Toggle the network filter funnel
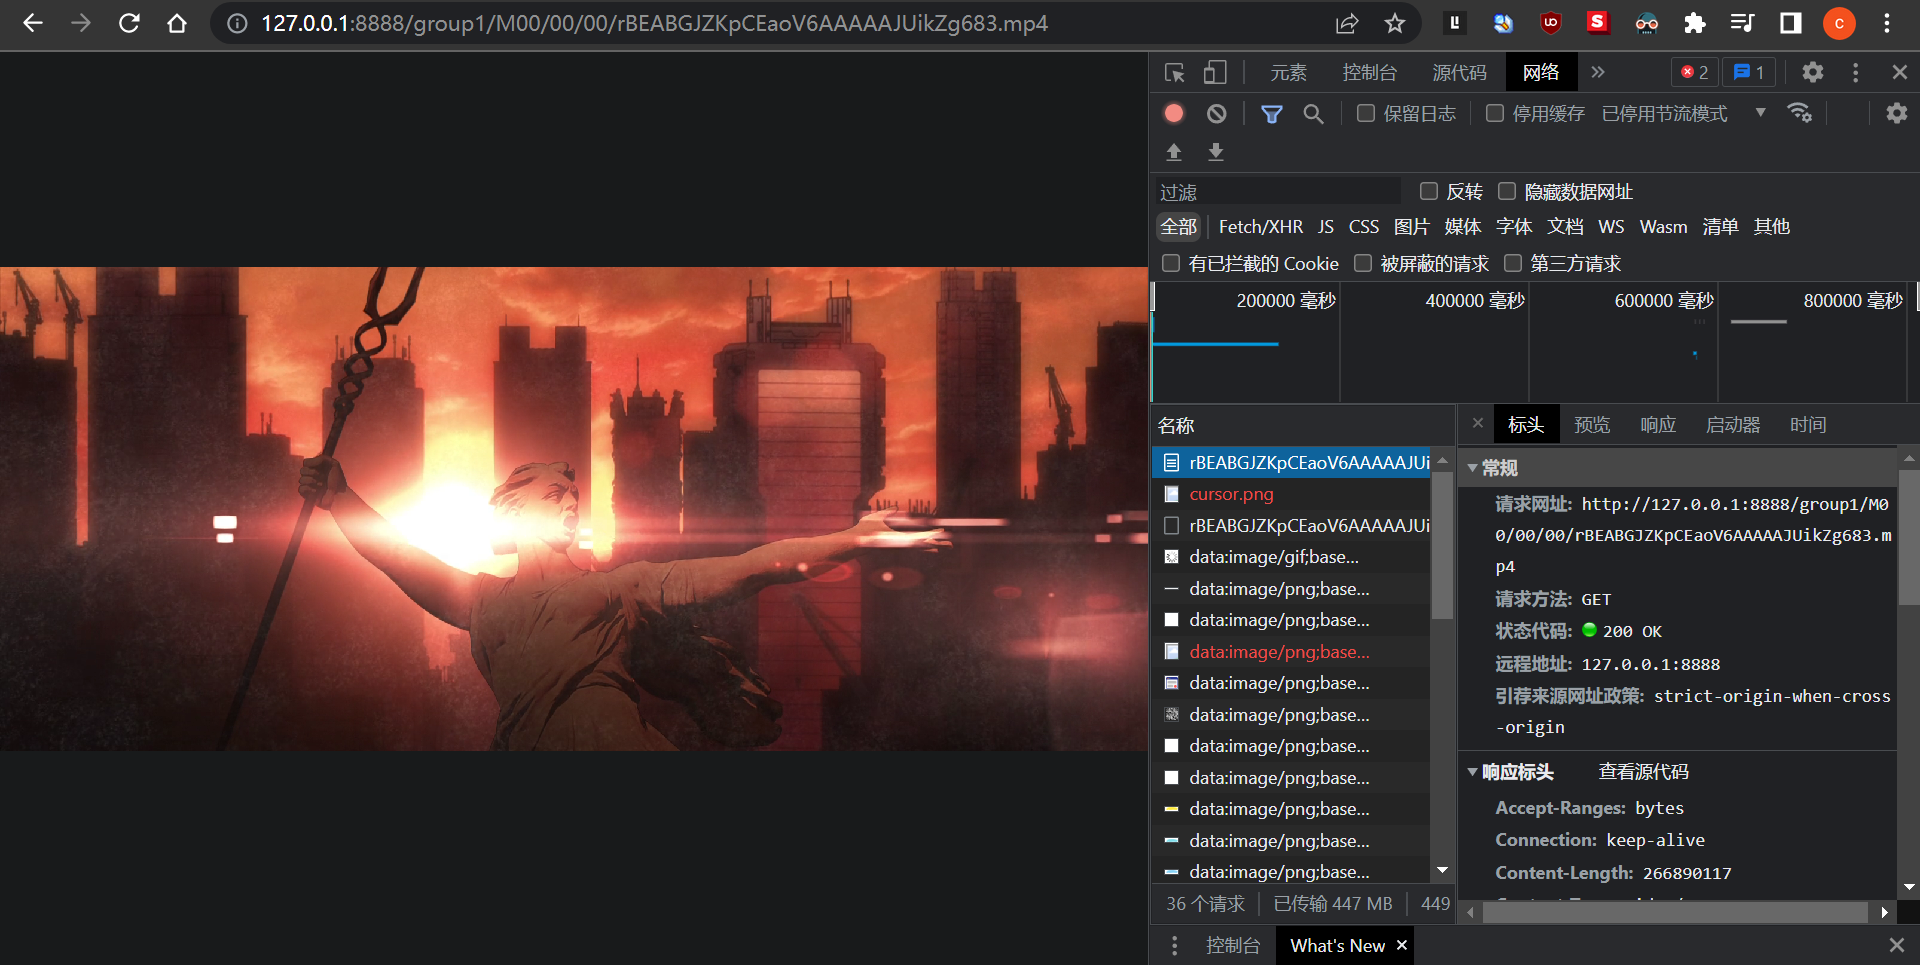This screenshot has height=965, width=1920. coord(1272,114)
